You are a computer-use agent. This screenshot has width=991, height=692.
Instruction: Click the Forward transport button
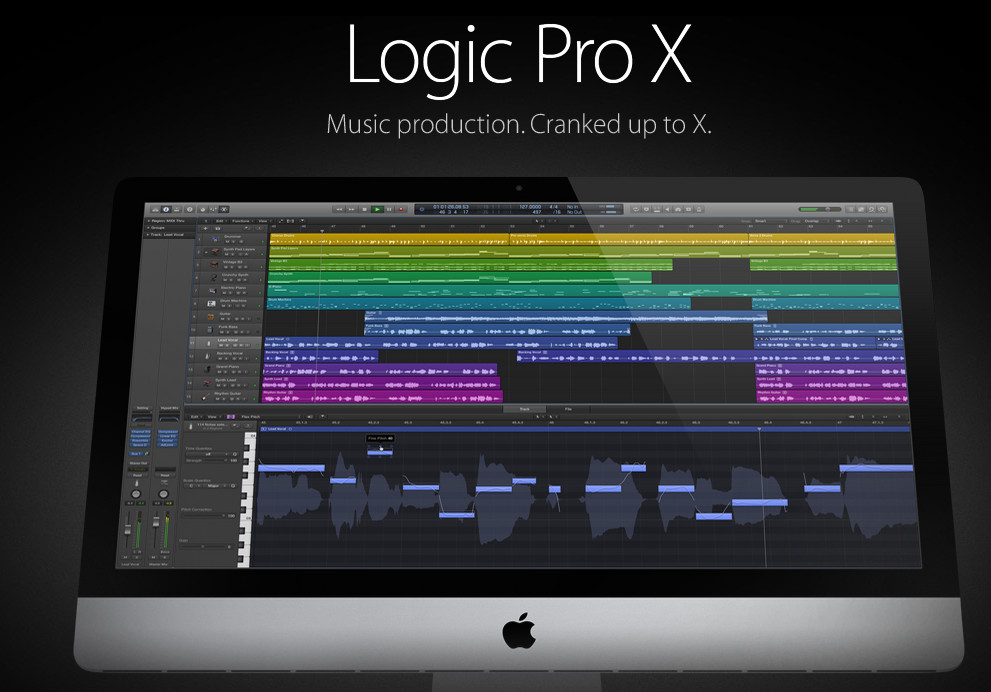(351, 209)
